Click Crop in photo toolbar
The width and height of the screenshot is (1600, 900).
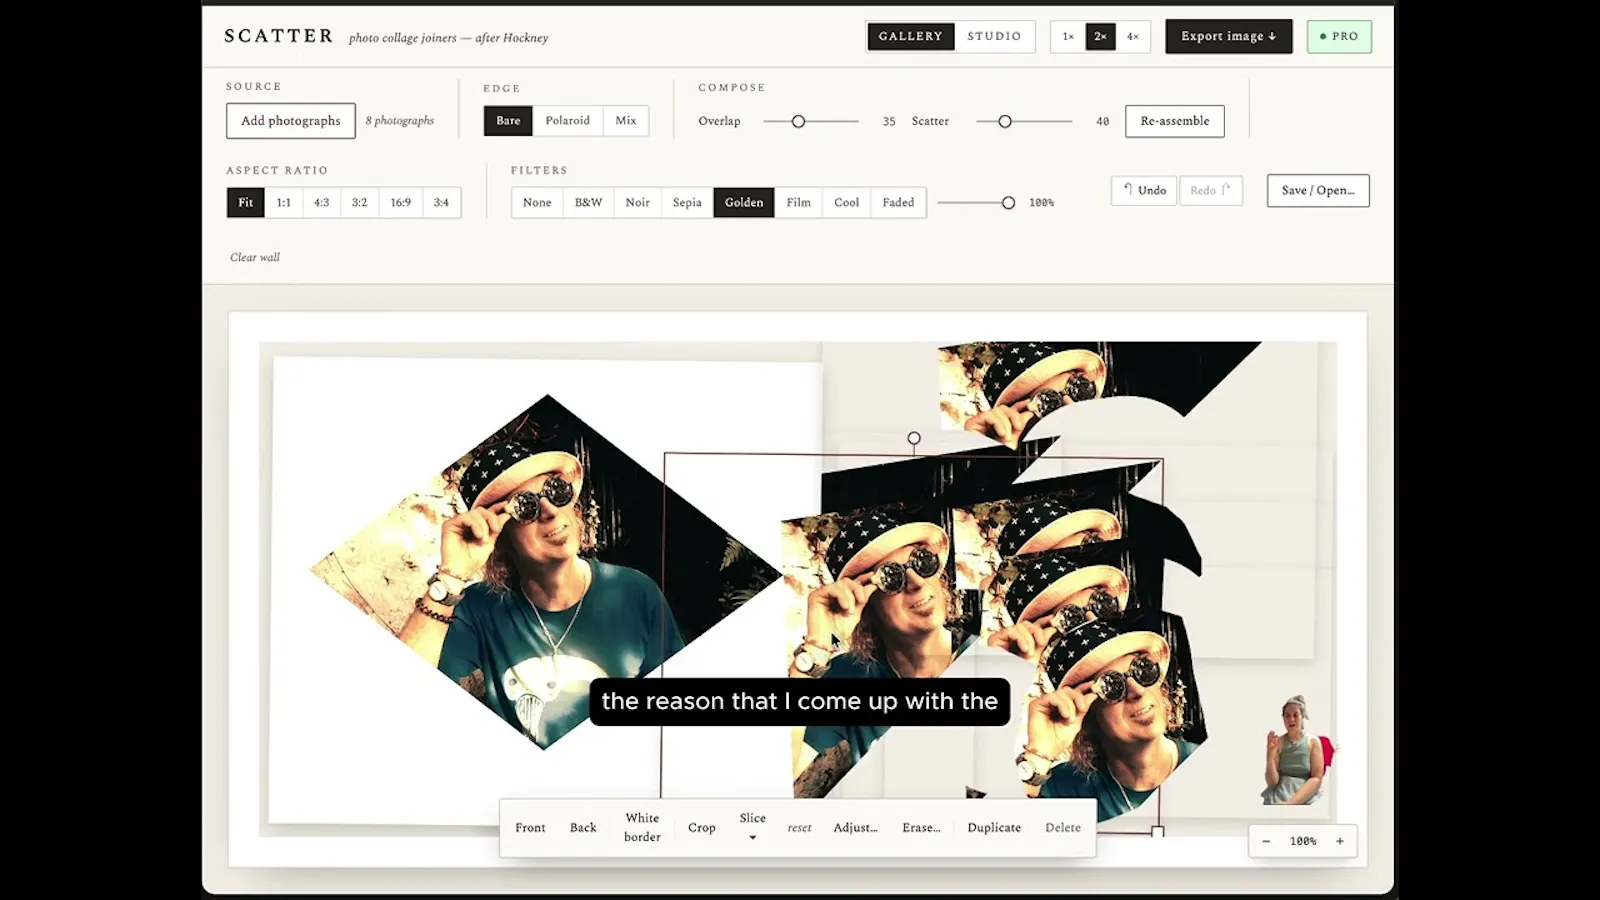pos(702,828)
